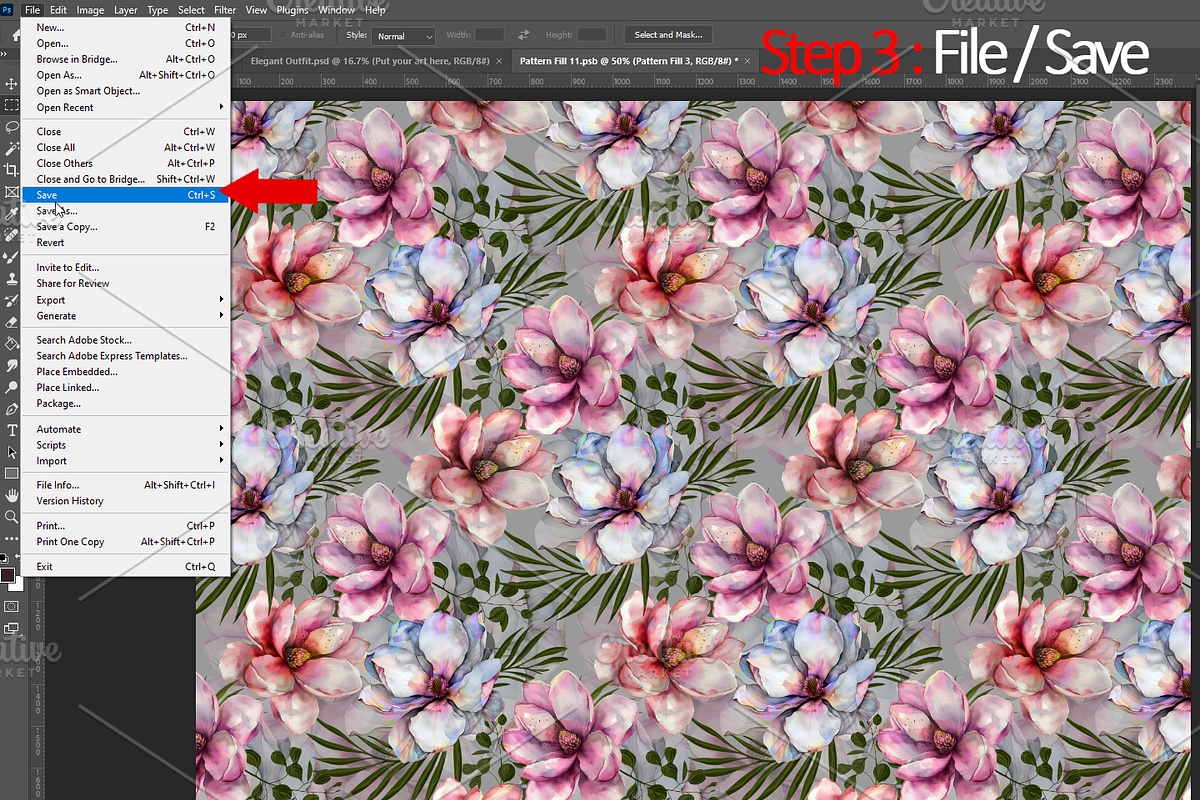The height and width of the screenshot is (800, 1200).
Task: Open the Style dropdown set to Normal
Action: [x=404, y=36]
